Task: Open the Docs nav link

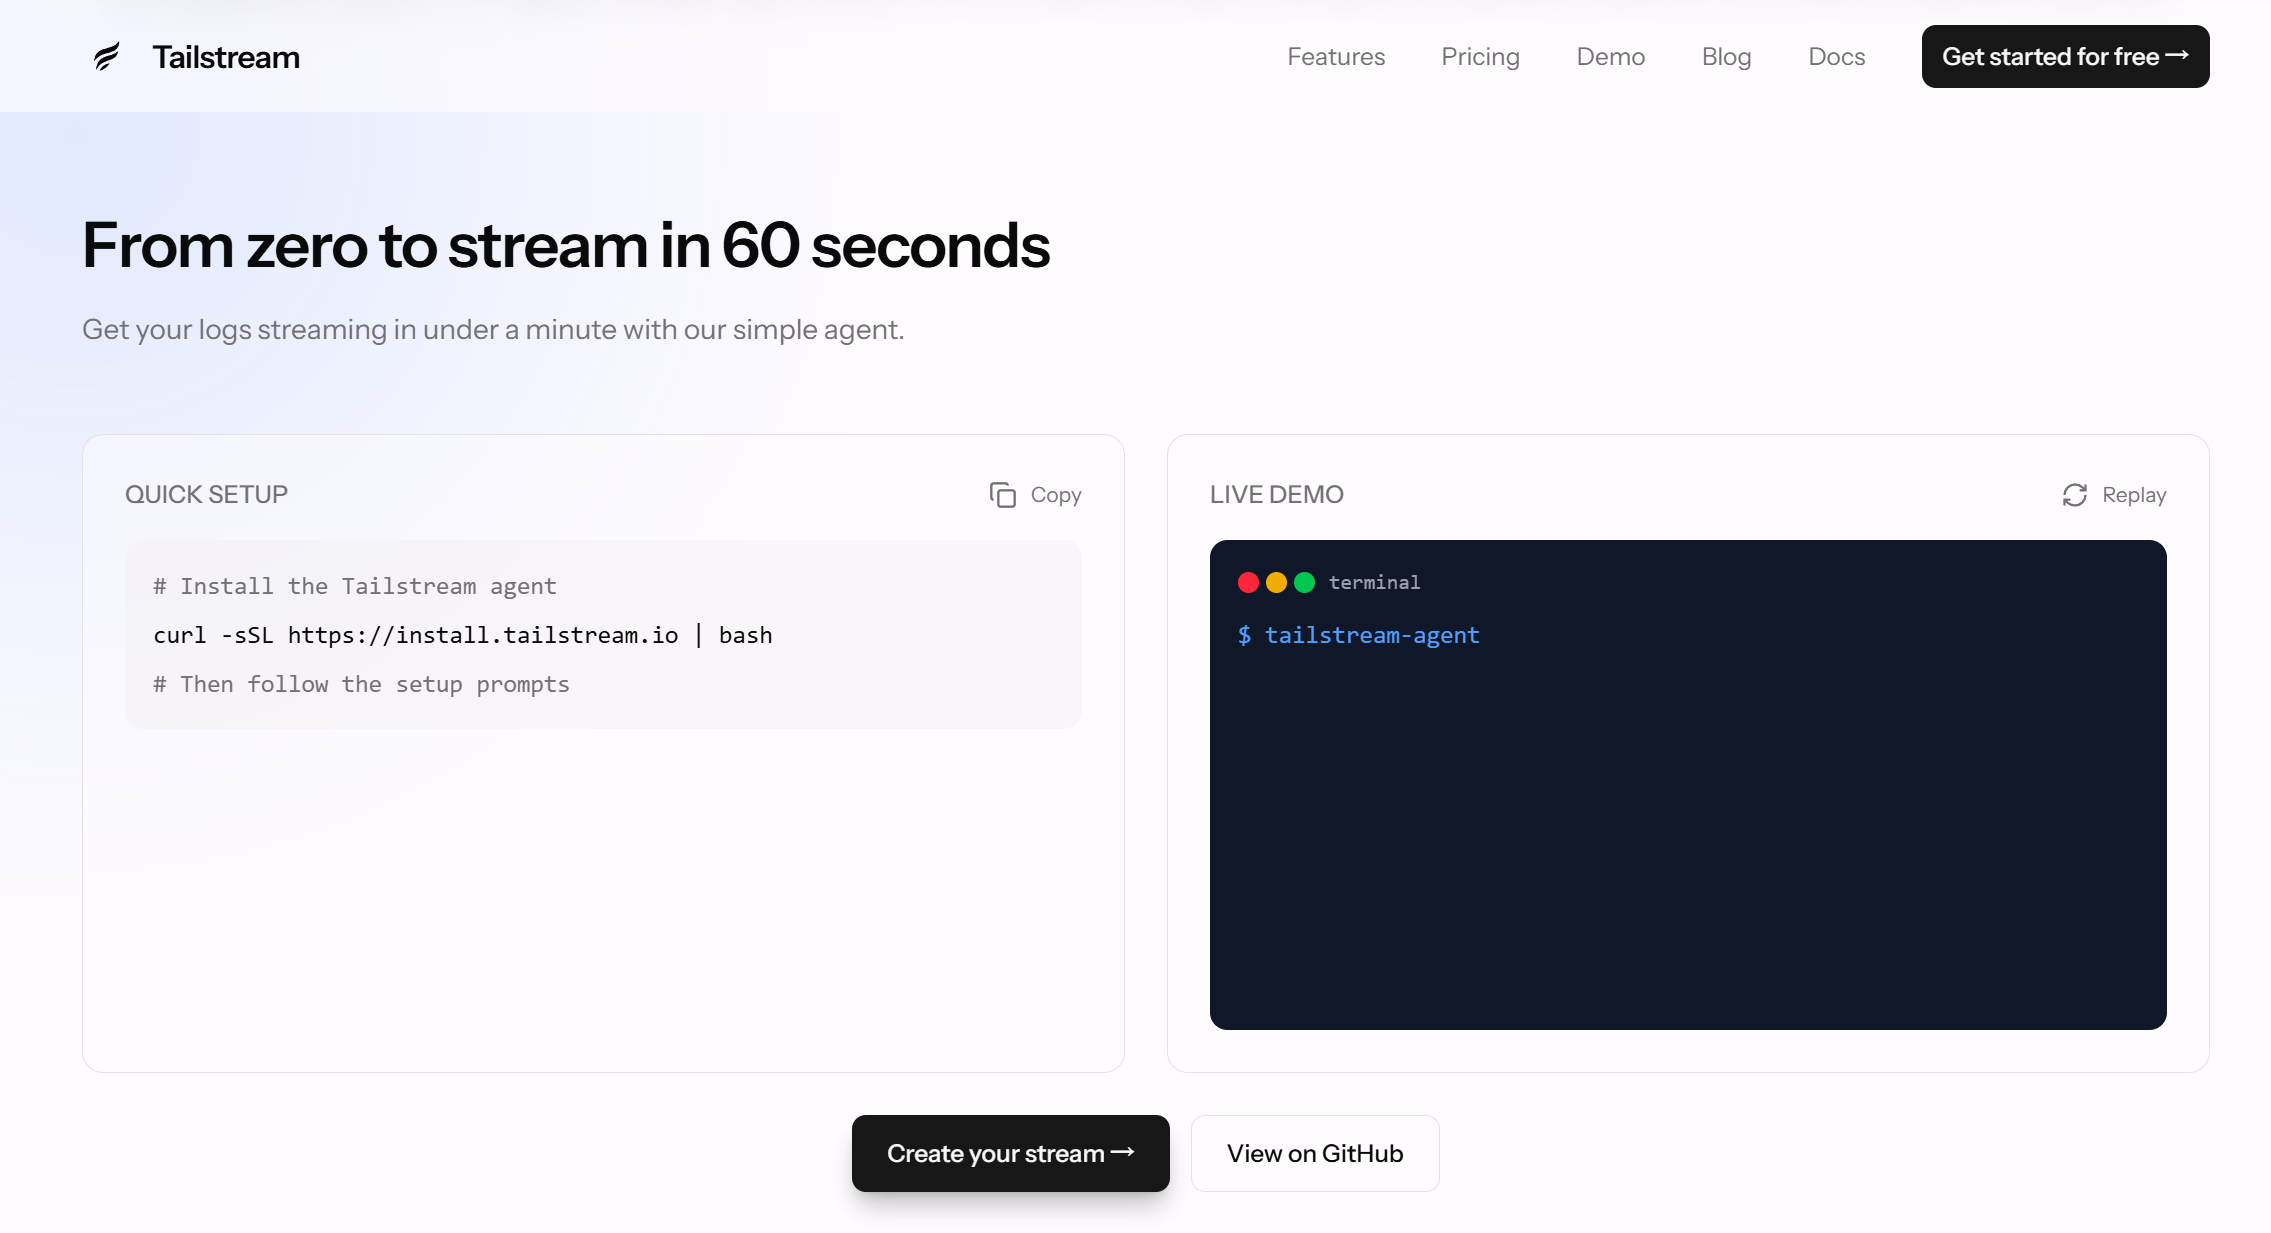Action: [1836, 57]
